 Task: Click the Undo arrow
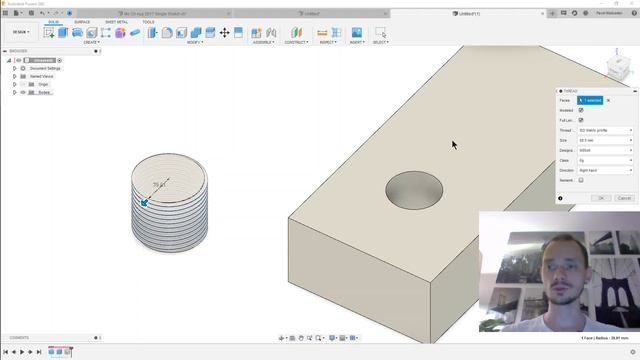(x=42, y=13)
